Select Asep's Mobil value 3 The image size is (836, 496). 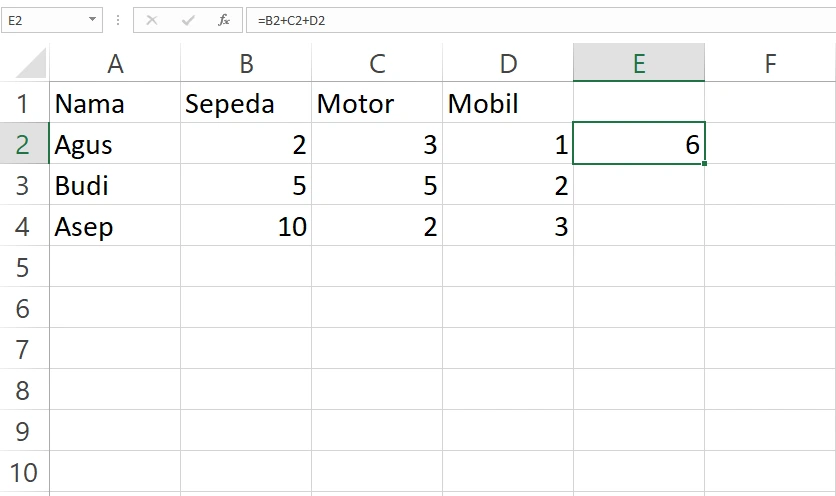pyautogui.click(x=508, y=226)
